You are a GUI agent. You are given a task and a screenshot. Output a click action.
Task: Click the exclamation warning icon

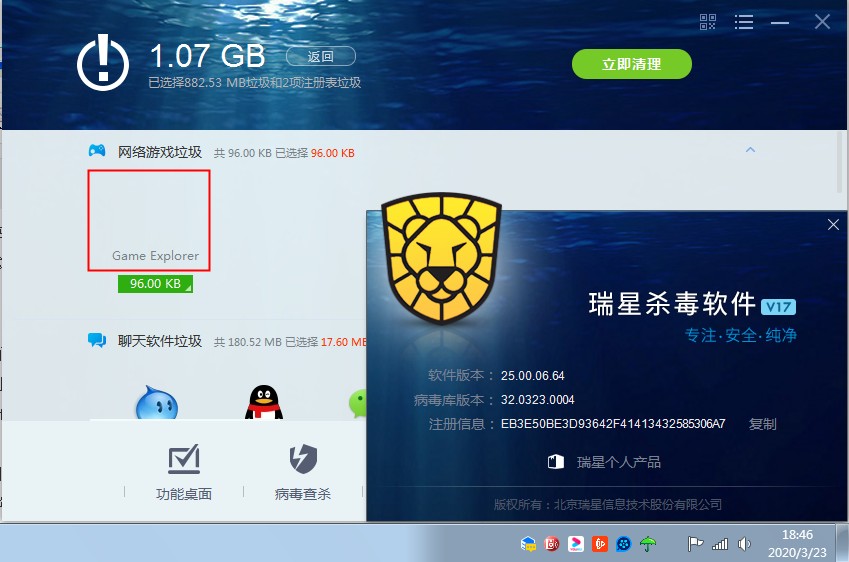pyautogui.click(x=103, y=62)
